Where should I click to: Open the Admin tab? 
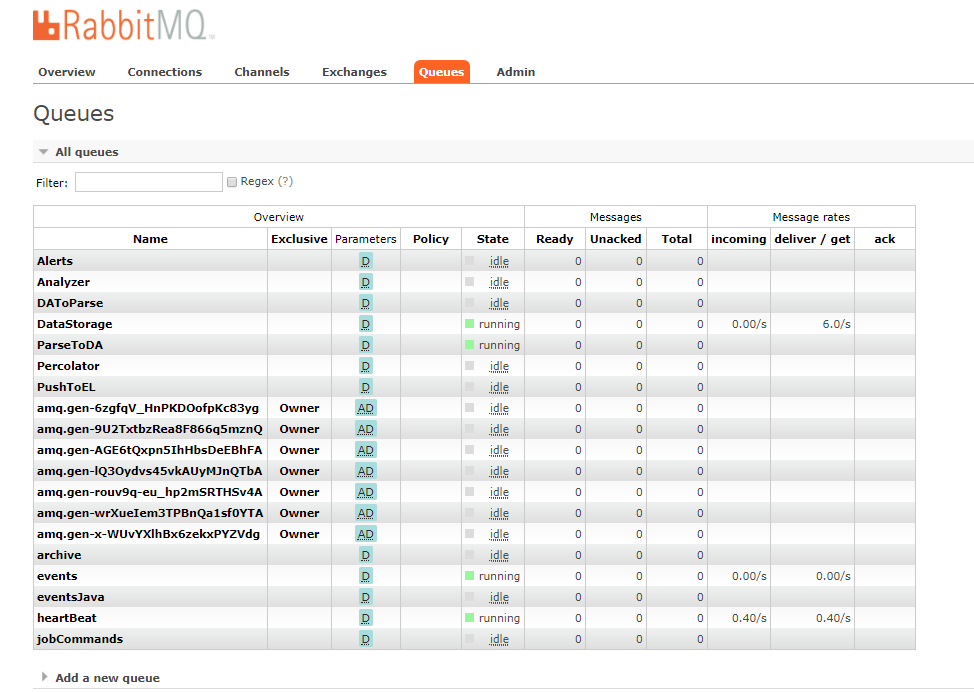point(516,72)
